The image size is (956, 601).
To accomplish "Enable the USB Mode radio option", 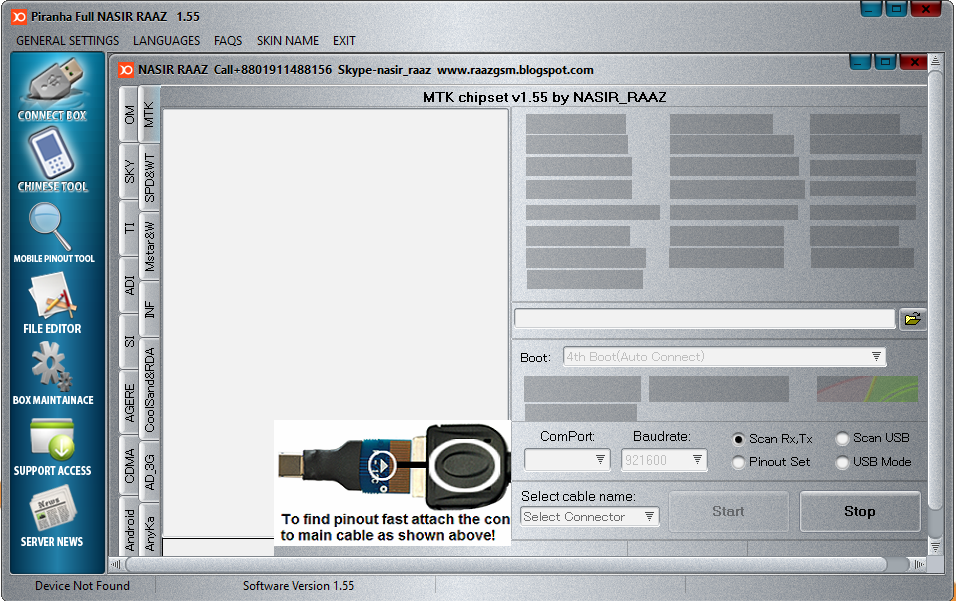I will (842, 462).
